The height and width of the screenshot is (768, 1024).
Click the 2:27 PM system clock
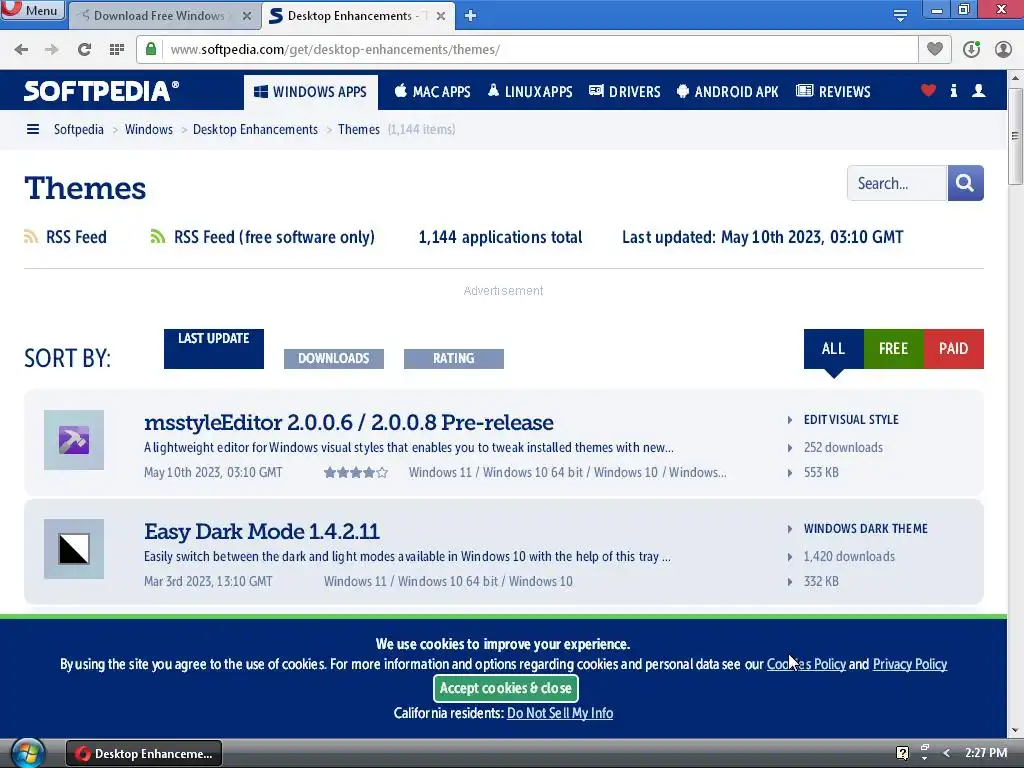(x=986, y=753)
